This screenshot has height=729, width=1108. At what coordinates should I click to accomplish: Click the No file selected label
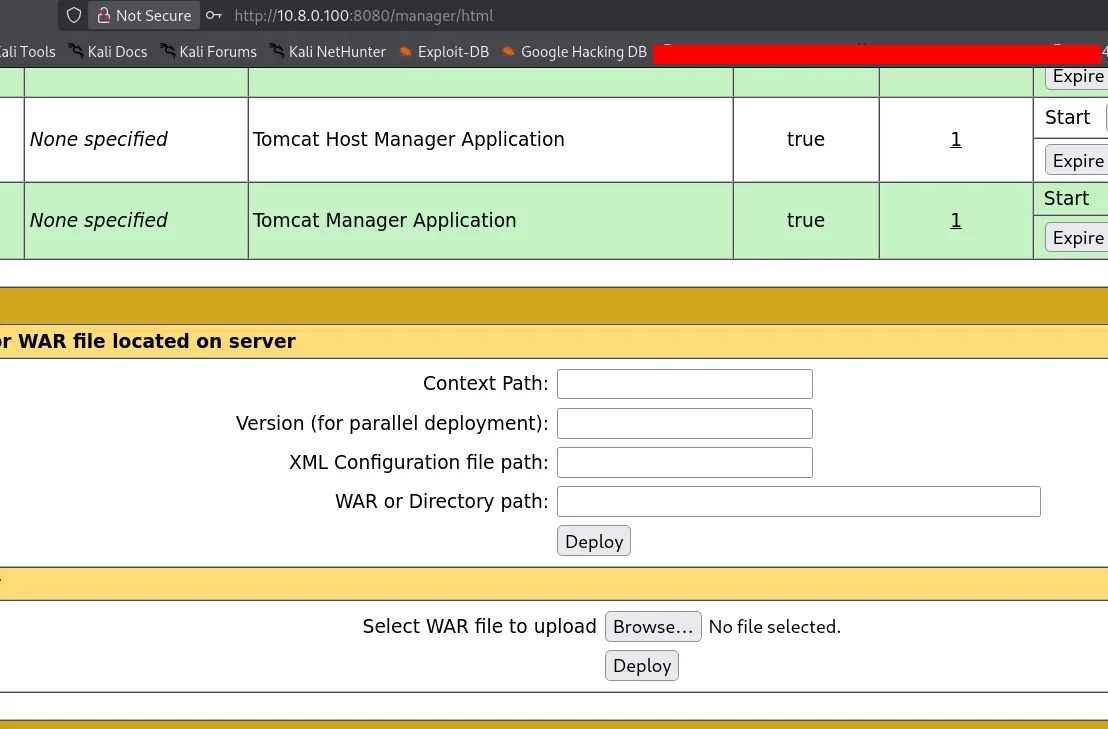[x=774, y=627]
